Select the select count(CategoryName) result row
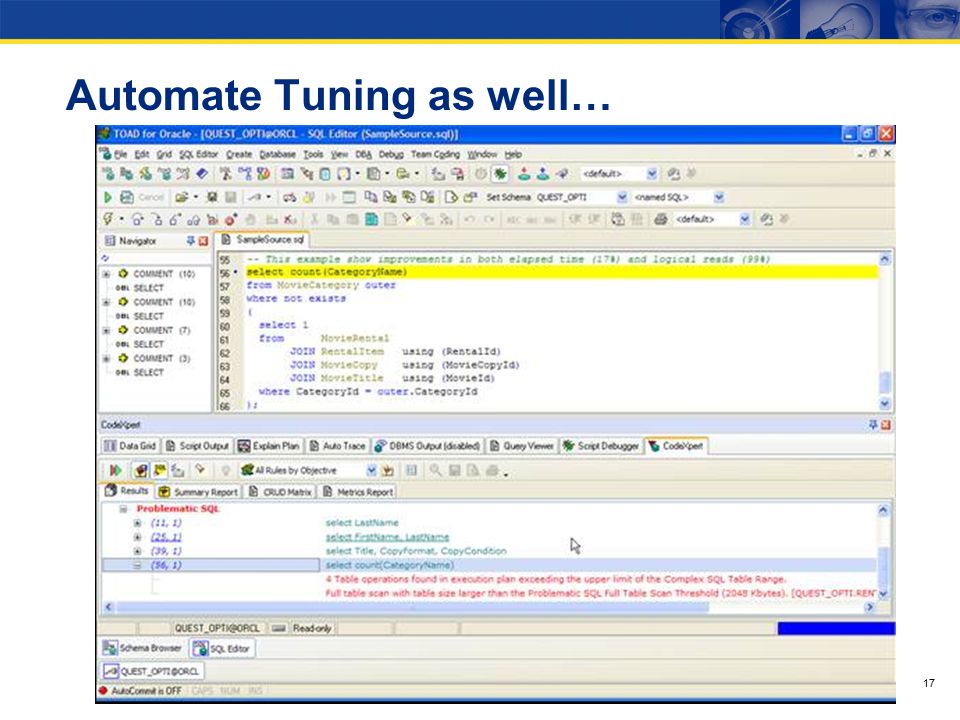960x720 pixels. point(490,565)
